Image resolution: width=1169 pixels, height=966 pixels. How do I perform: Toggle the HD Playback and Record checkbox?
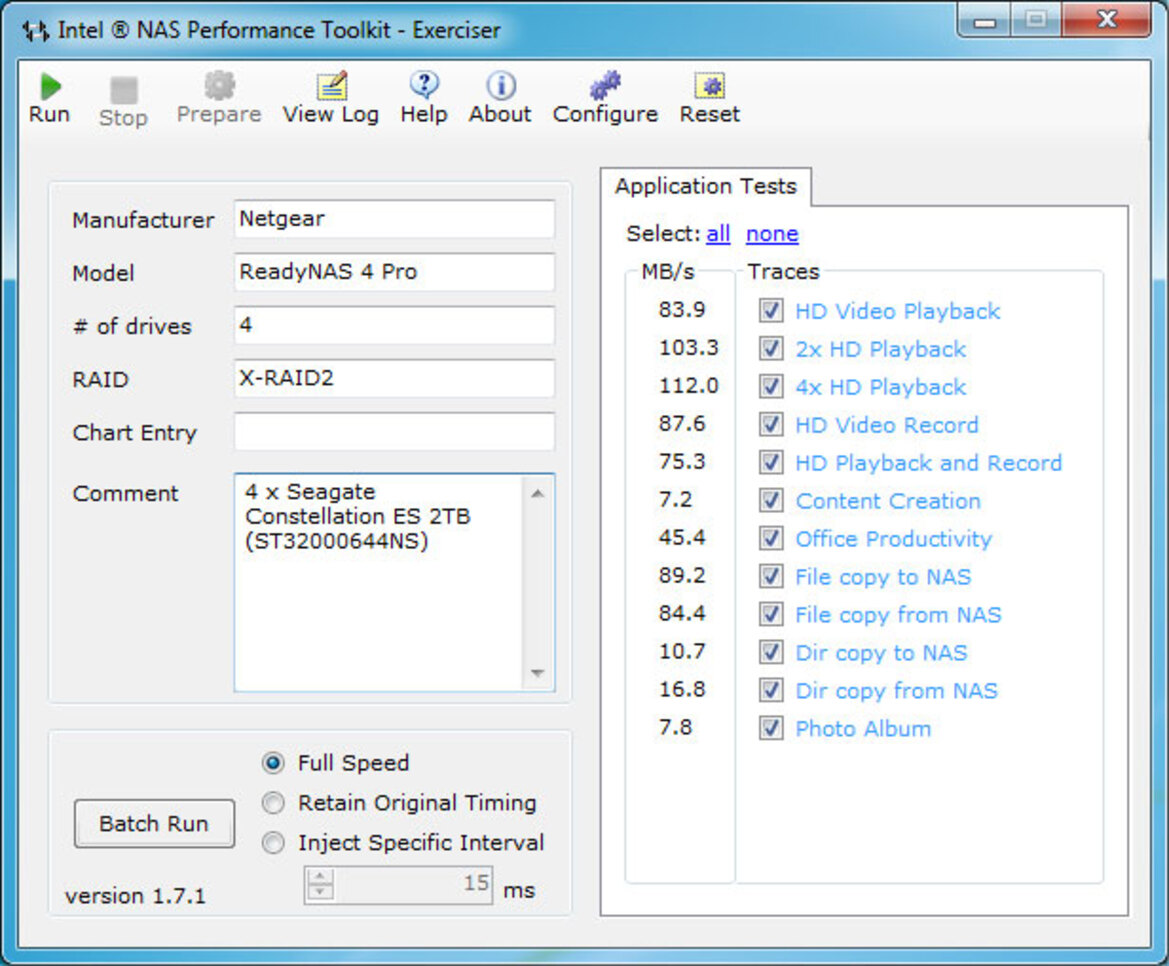point(771,462)
